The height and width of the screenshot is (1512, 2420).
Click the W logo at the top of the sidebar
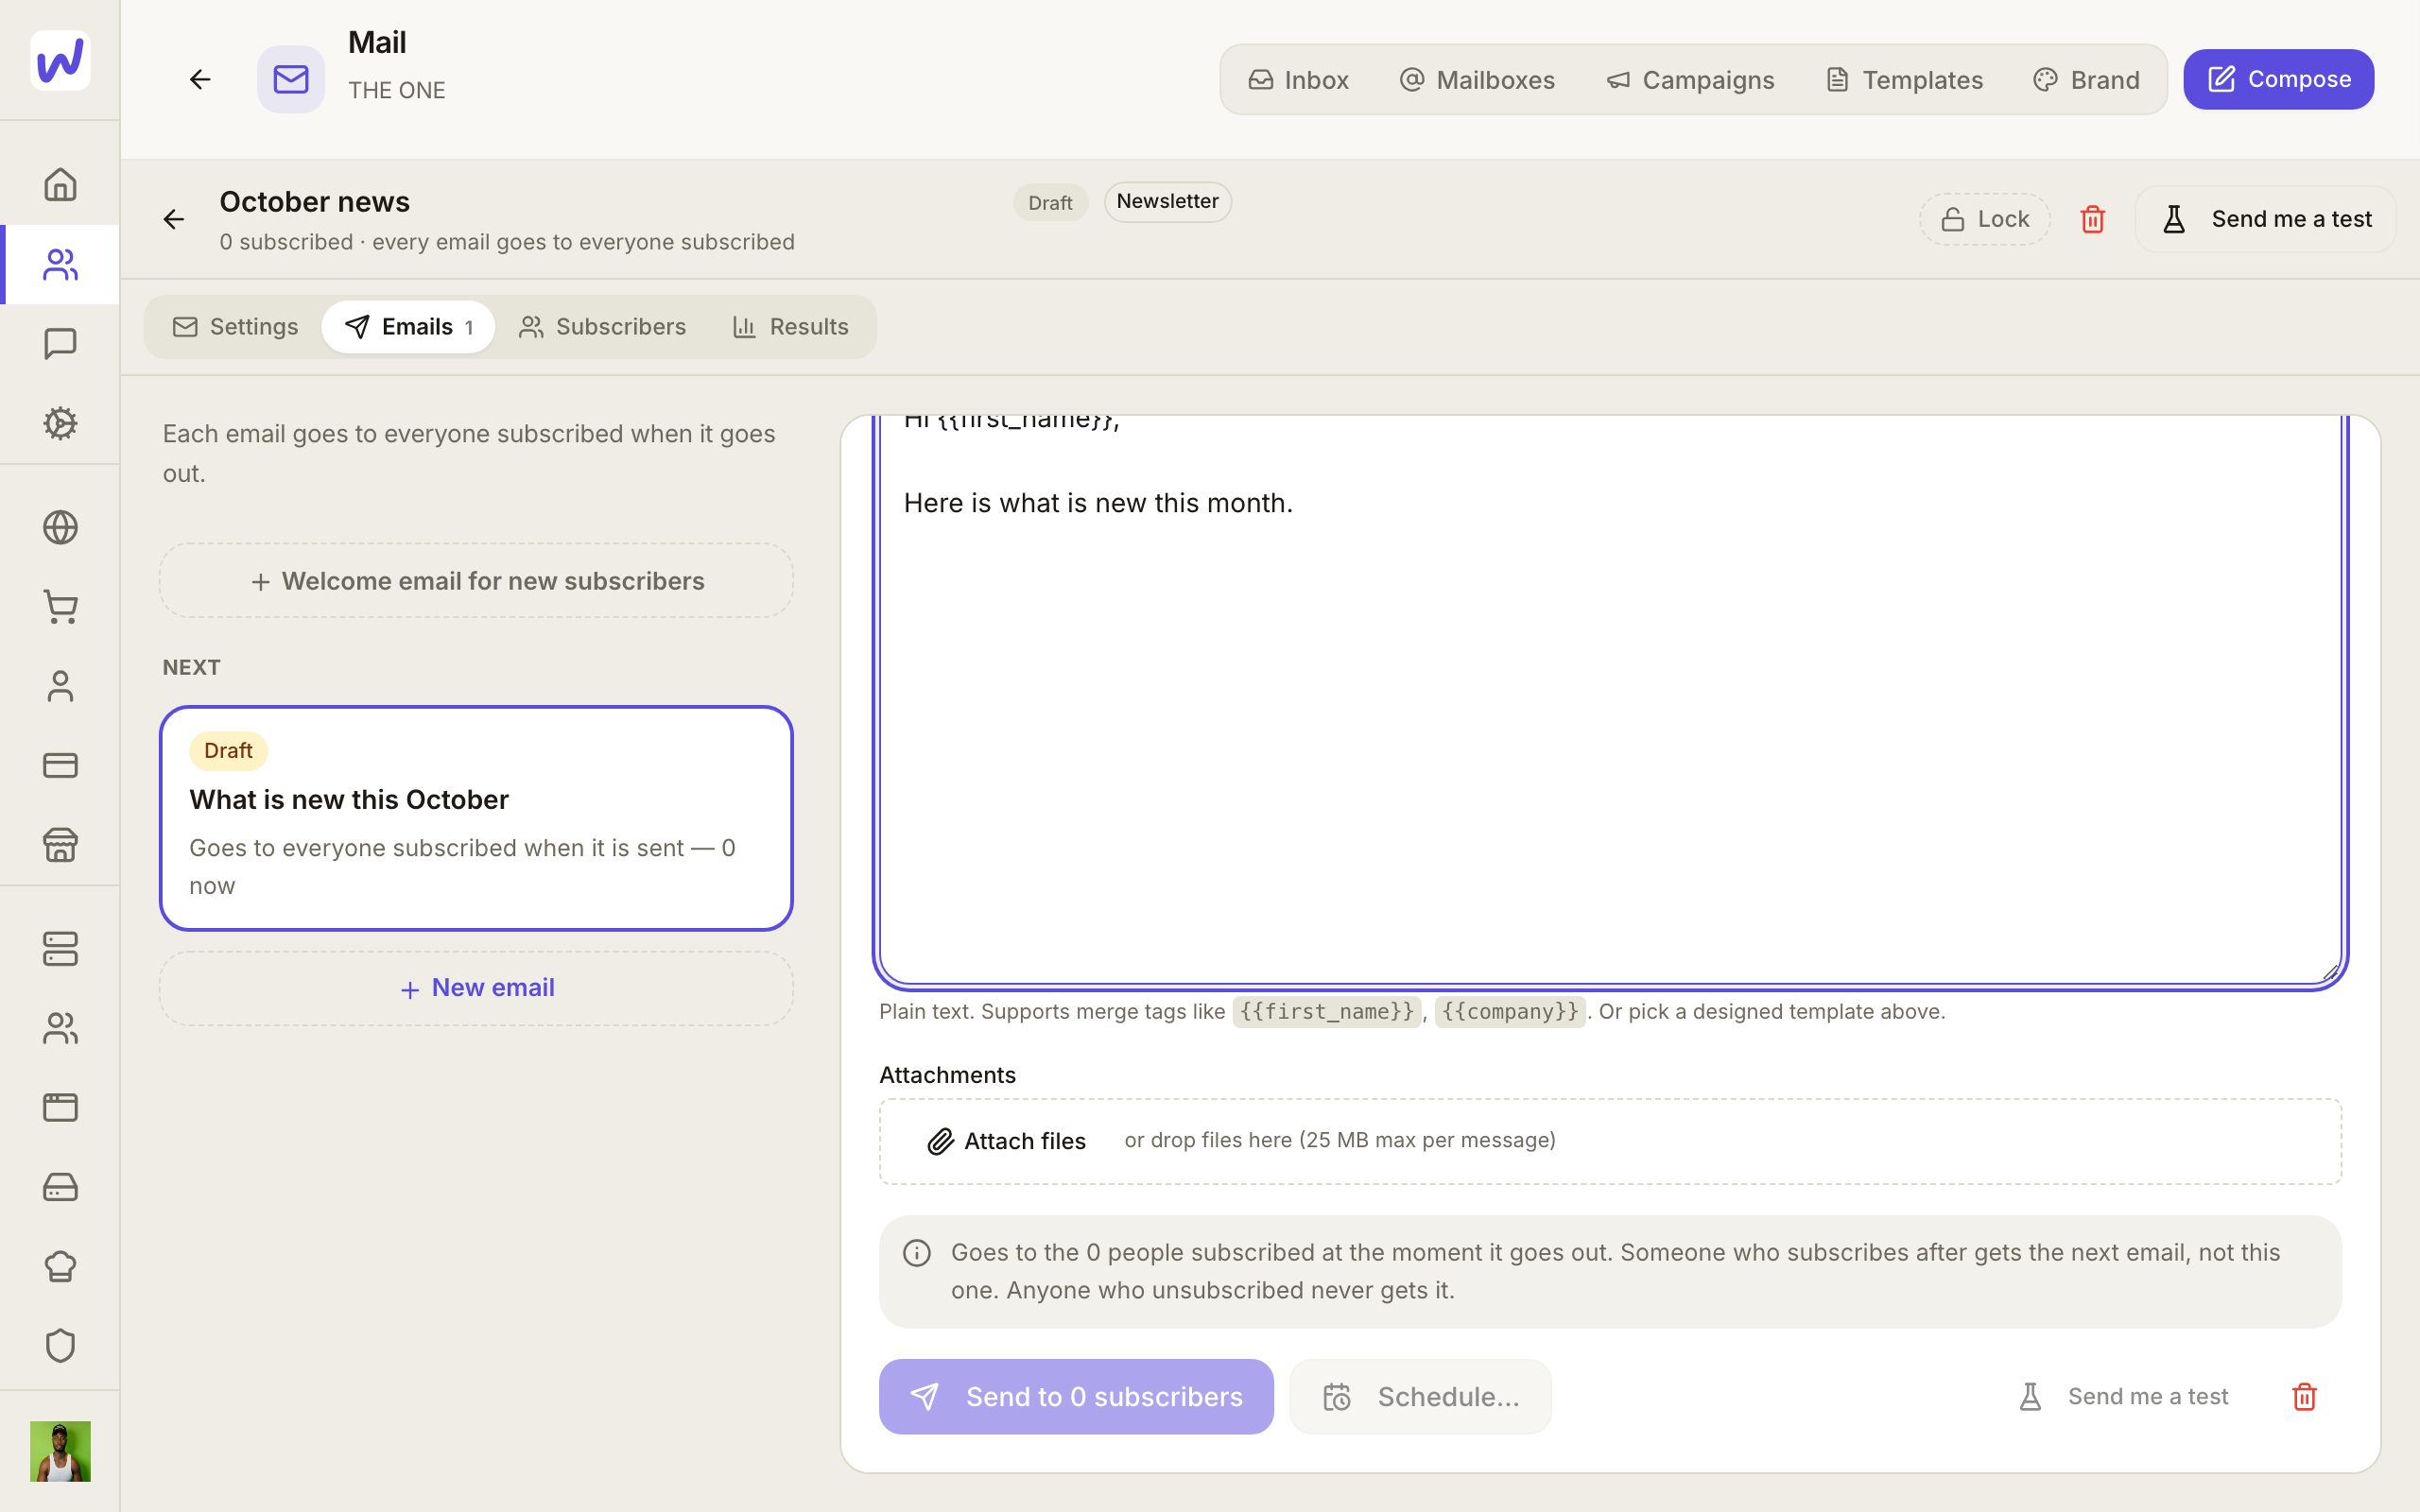60,60
